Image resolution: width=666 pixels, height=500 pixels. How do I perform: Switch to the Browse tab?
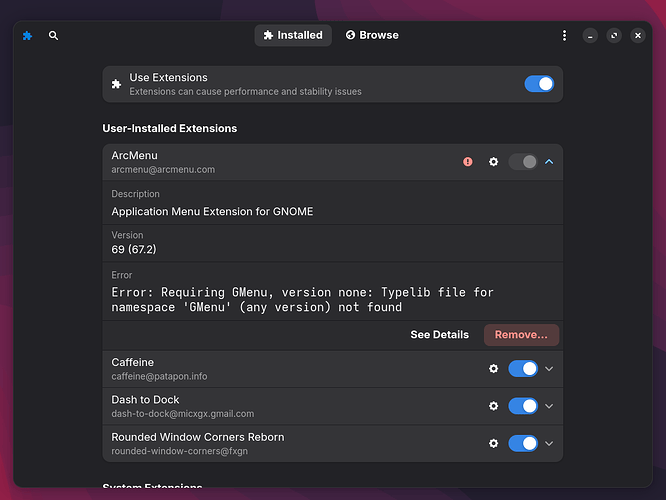click(372, 35)
